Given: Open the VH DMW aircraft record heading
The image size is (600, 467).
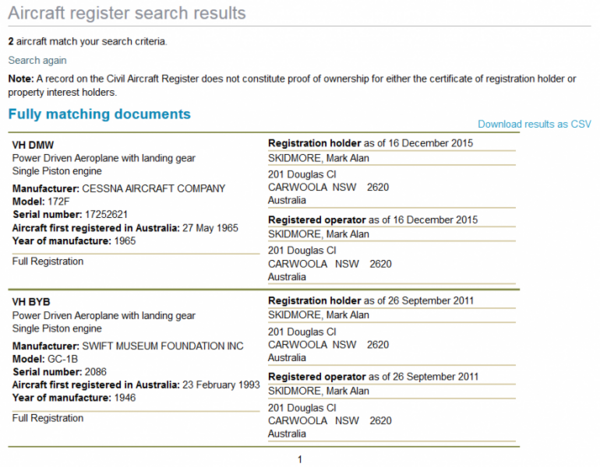Looking at the screenshot, I should pos(32,144).
